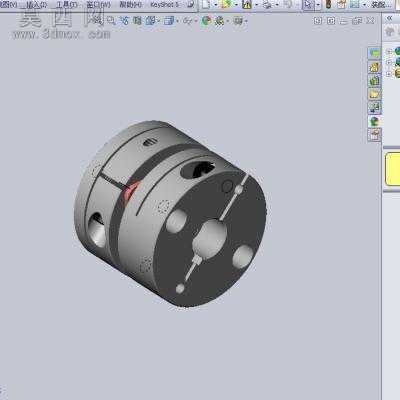Open the Appearances sphere task pane tab

(374, 121)
